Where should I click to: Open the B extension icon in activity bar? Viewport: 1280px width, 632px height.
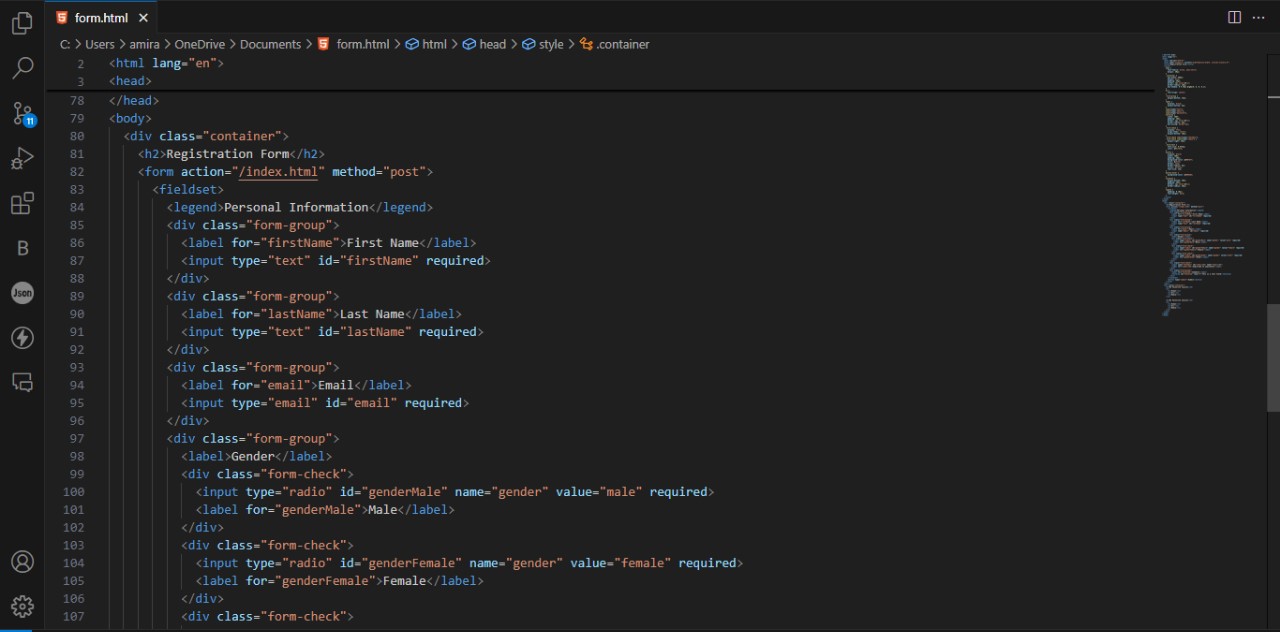point(22,249)
